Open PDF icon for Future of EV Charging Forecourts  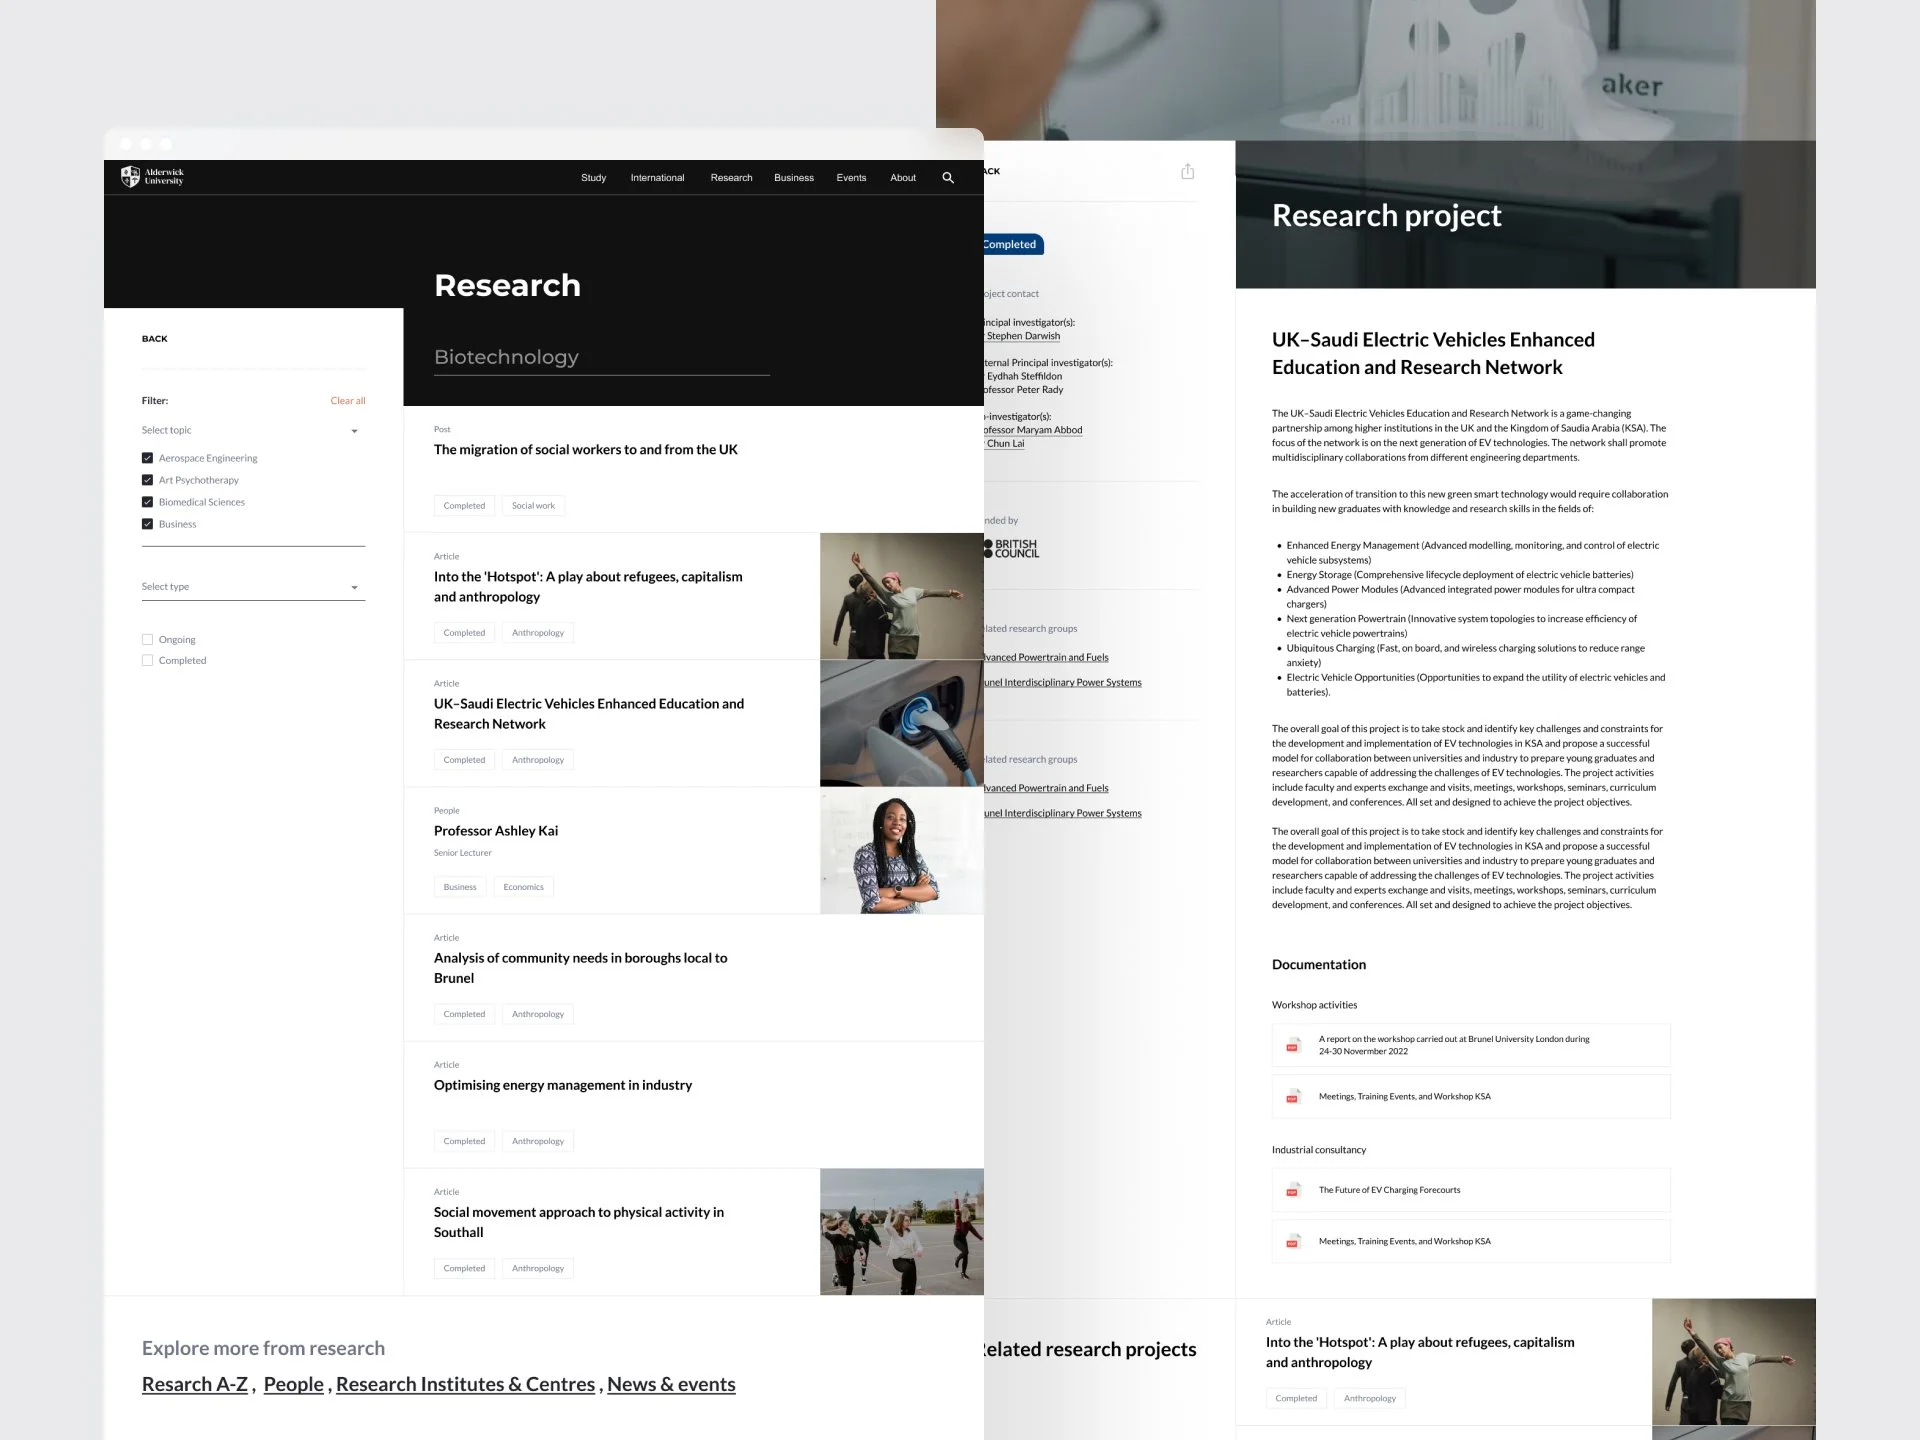pyautogui.click(x=1292, y=1190)
